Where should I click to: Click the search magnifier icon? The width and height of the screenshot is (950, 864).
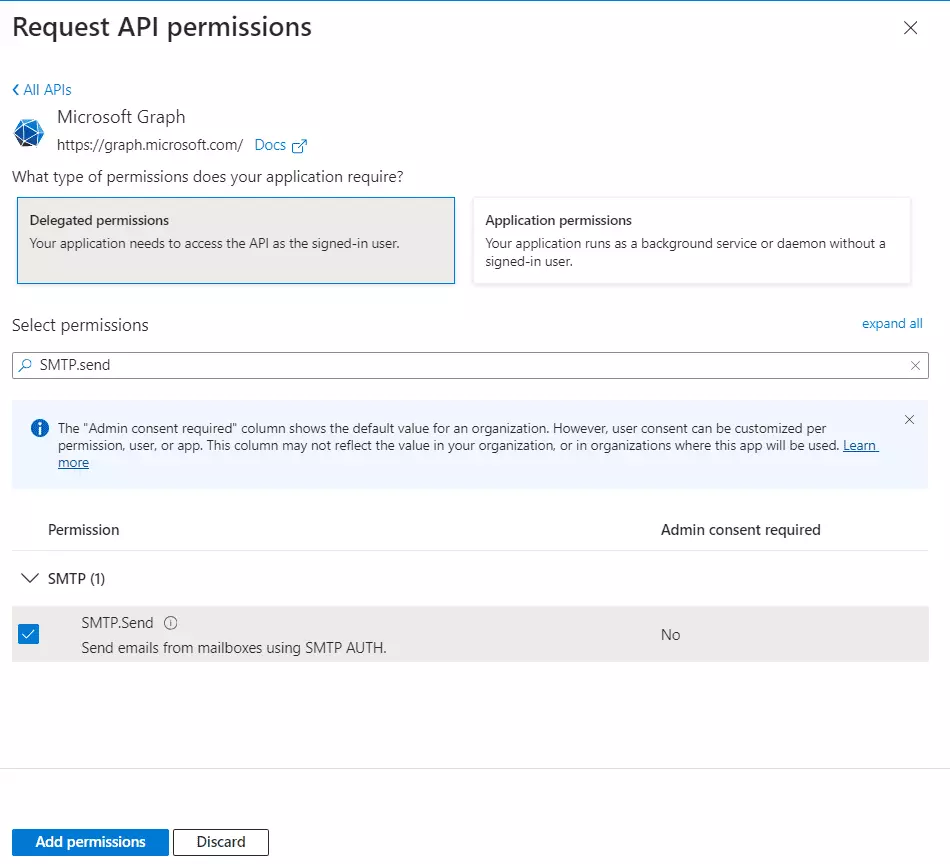26,365
